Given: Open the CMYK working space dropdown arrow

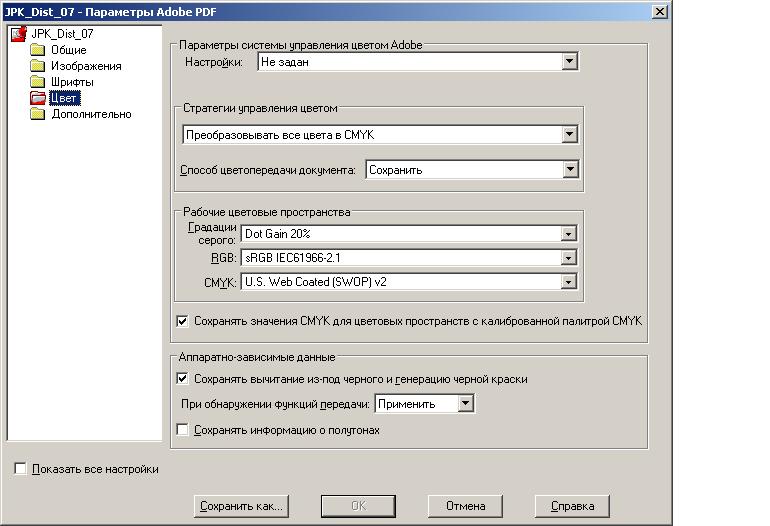Looking at the screenshot, I should pos(569,281).
